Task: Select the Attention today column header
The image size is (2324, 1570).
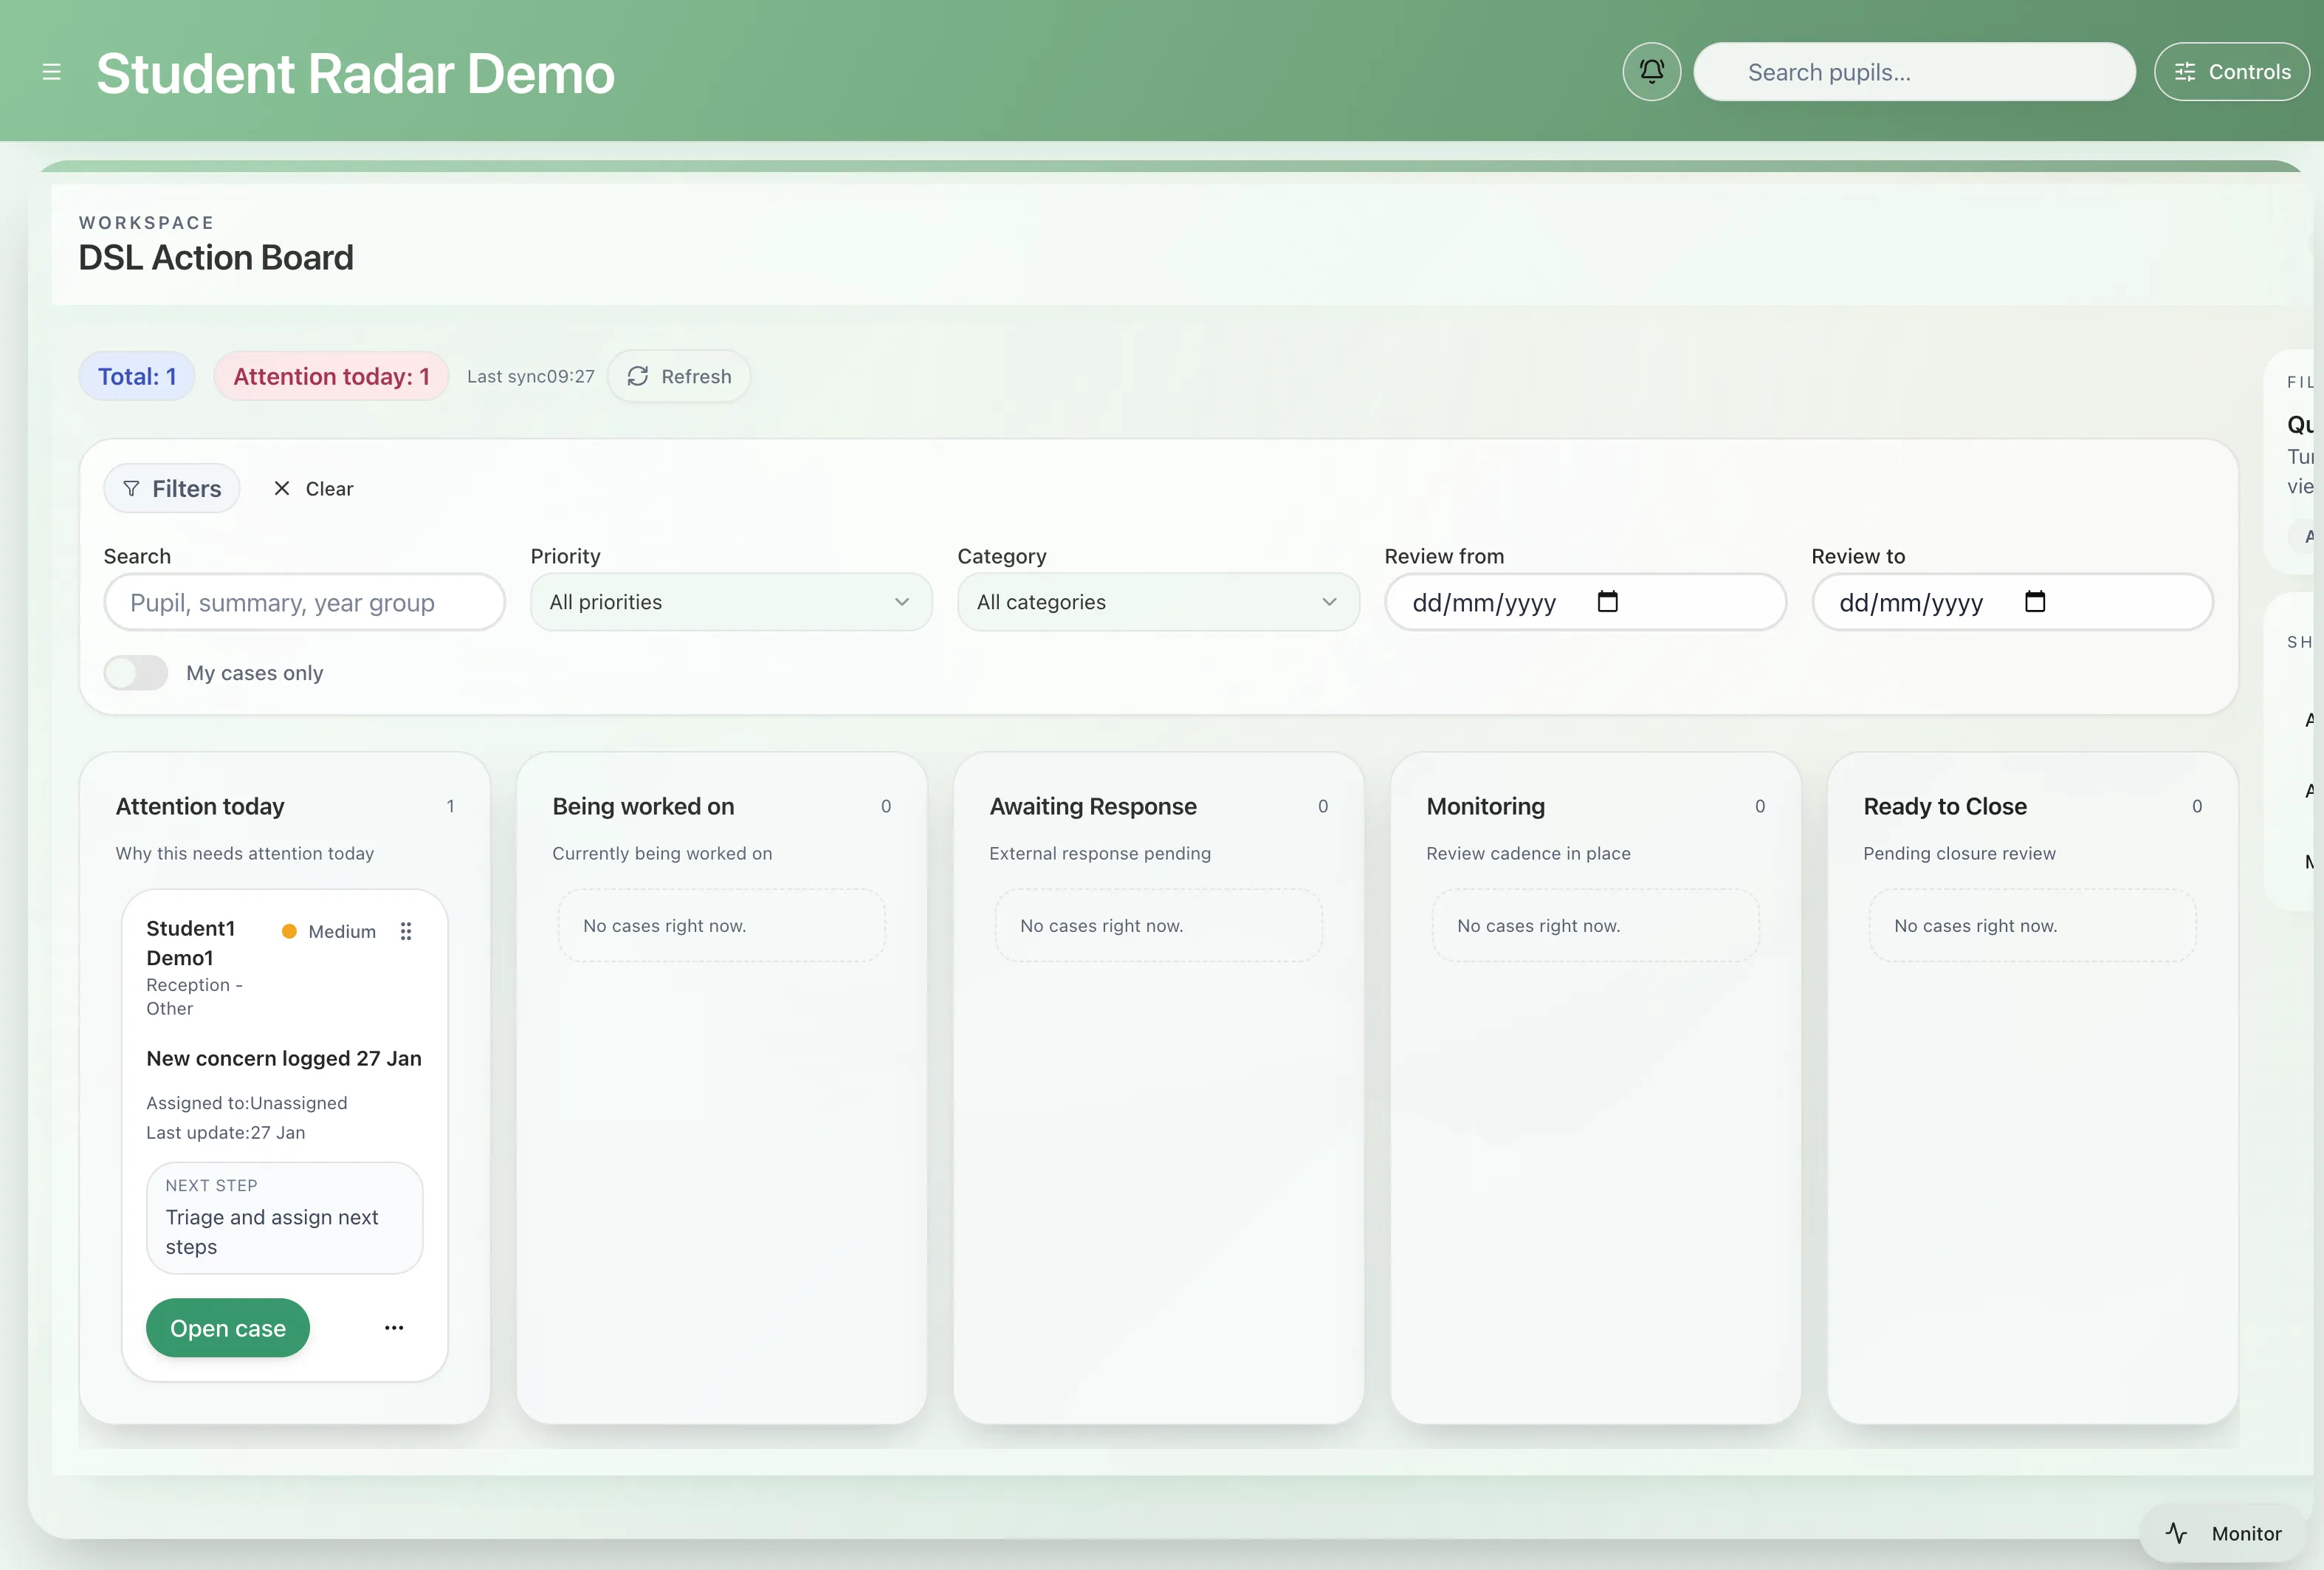Action: tap(200, 807)
